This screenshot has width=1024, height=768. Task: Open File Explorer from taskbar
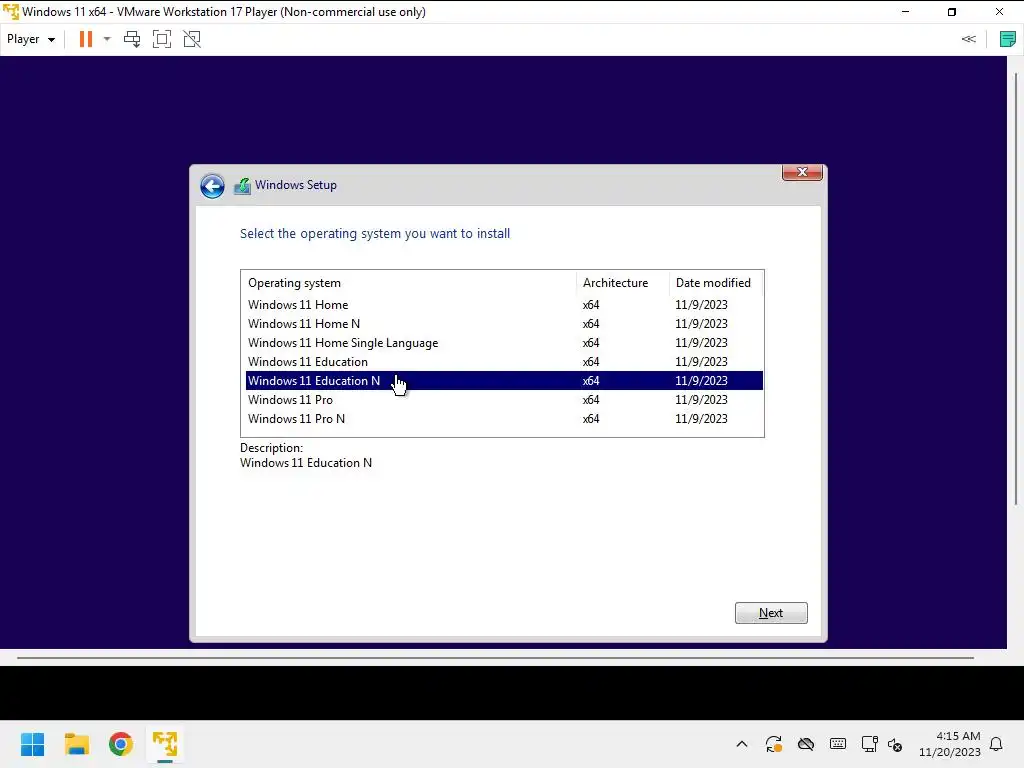(77, 744)
